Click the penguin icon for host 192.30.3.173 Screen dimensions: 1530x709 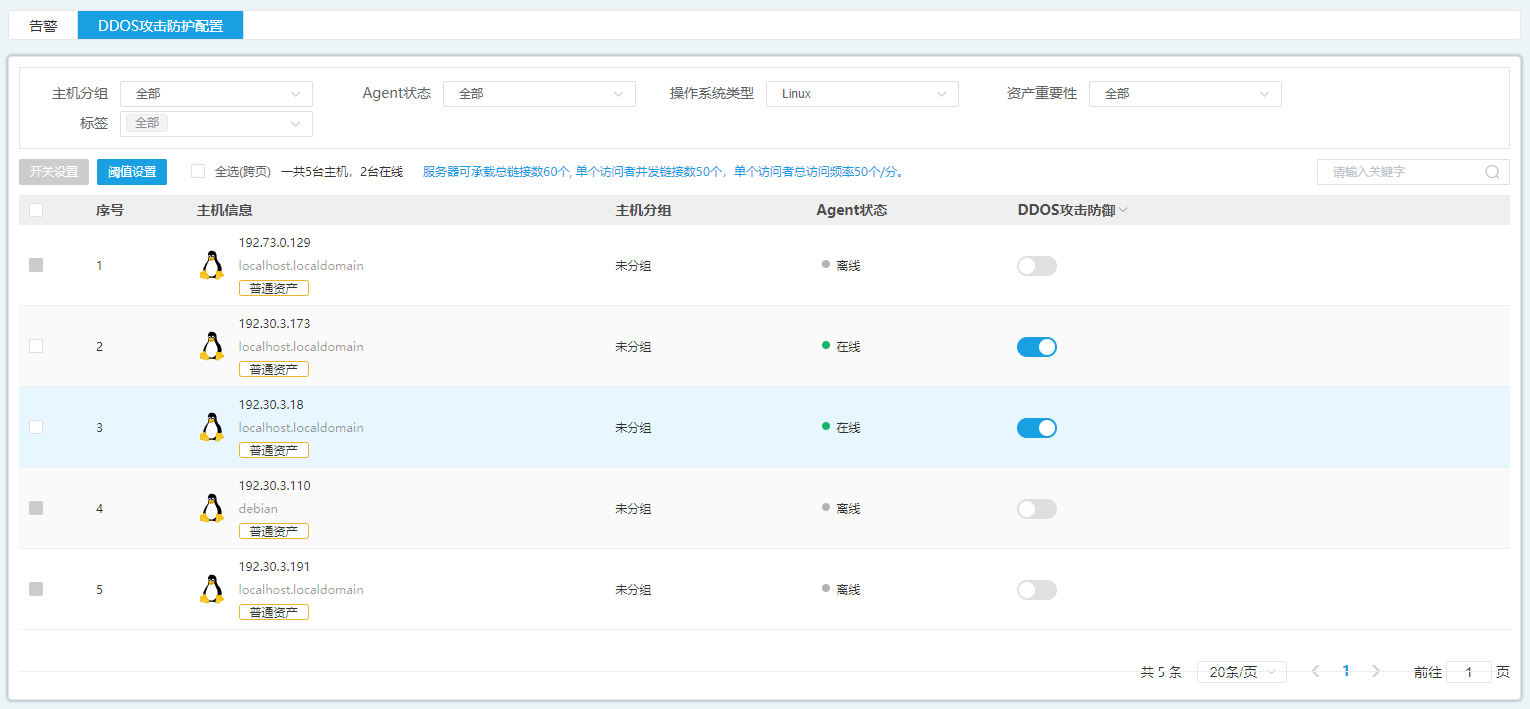[x=211, y=346]
